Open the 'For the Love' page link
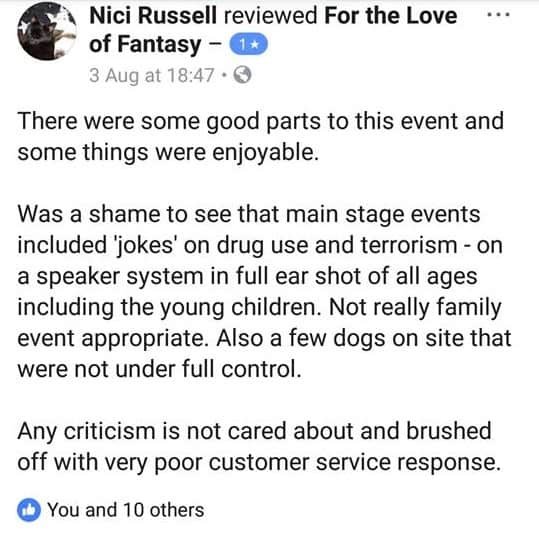539x535 pixels. 391,16
